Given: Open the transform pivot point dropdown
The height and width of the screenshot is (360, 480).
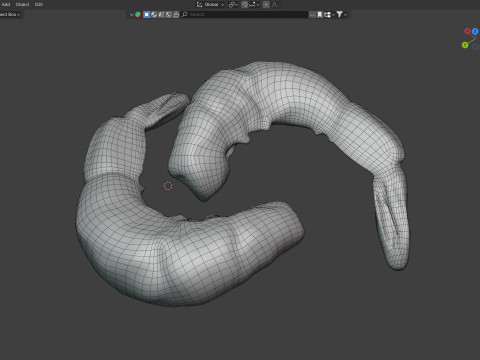Looking at the screenshot, I should (x=233, y=5).
